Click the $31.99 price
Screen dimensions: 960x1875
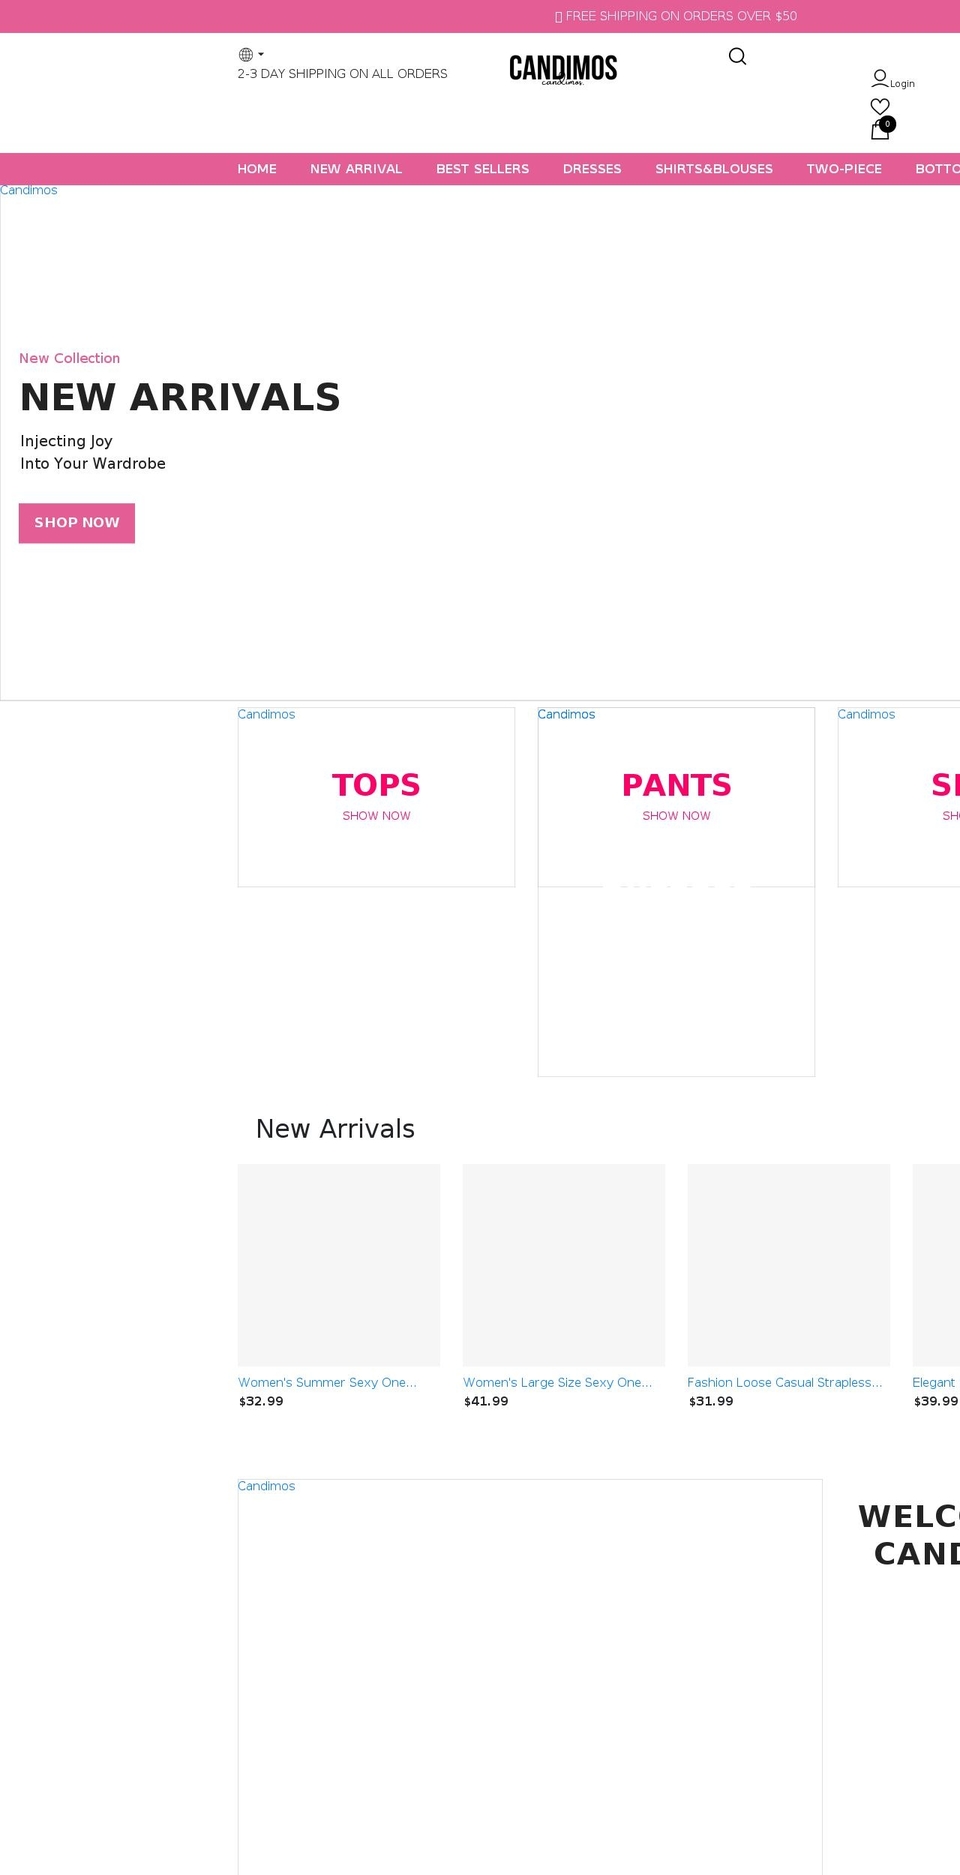711,1402
